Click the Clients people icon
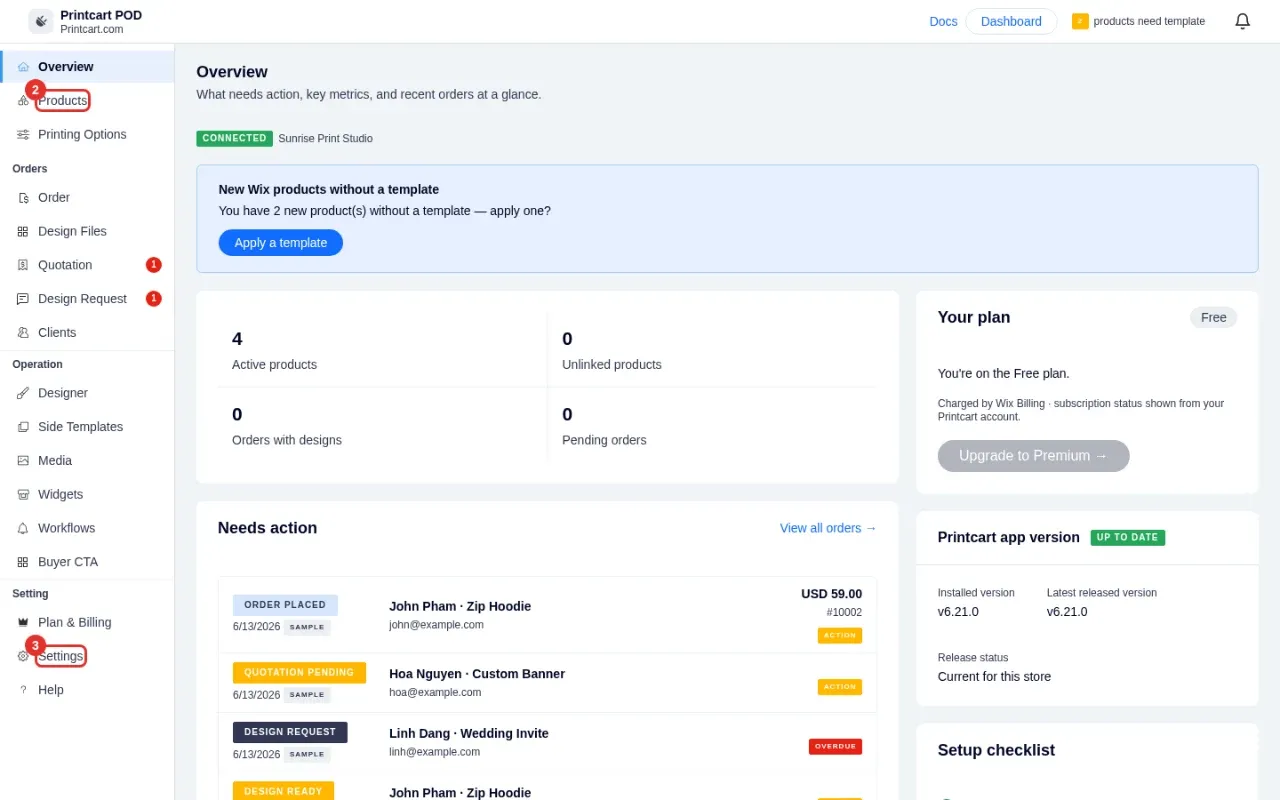 (x=23, y=333)
